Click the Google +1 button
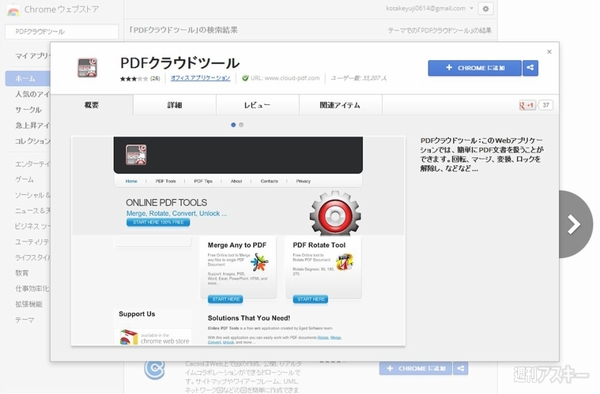The height and width of the screenshot is (394, 600). click(x=527, y=105)
